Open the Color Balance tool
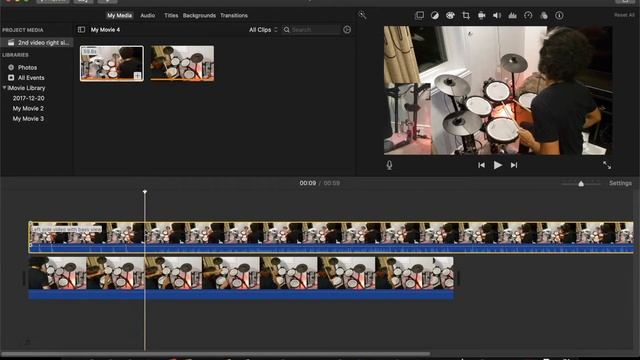The height and width of the screenshot is (360, 640). coord(435,16)
